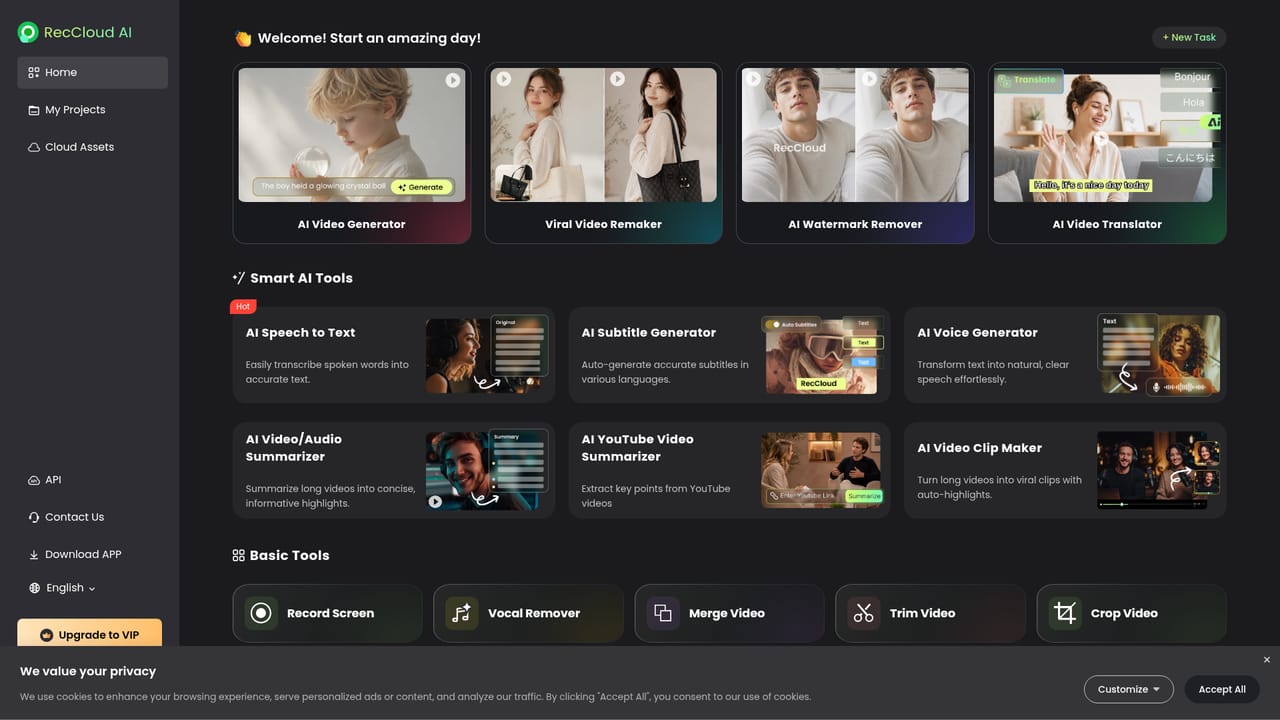Screen dimensions: 1280x720
Task: Click the AI Video Clip Maker preview image
Action: coord(1159,470)
